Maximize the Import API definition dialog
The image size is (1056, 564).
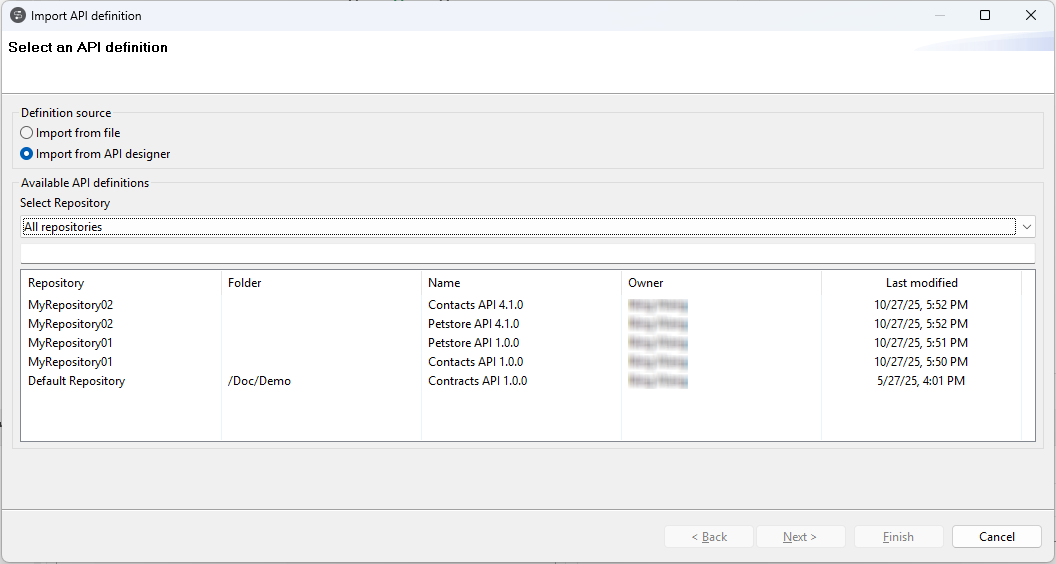coord(985,15)
